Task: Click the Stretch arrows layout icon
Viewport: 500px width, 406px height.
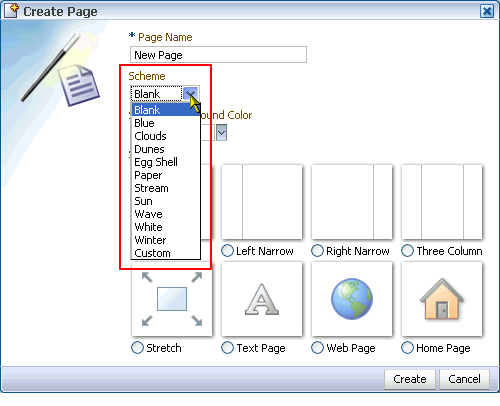Action: coord(172,299)
